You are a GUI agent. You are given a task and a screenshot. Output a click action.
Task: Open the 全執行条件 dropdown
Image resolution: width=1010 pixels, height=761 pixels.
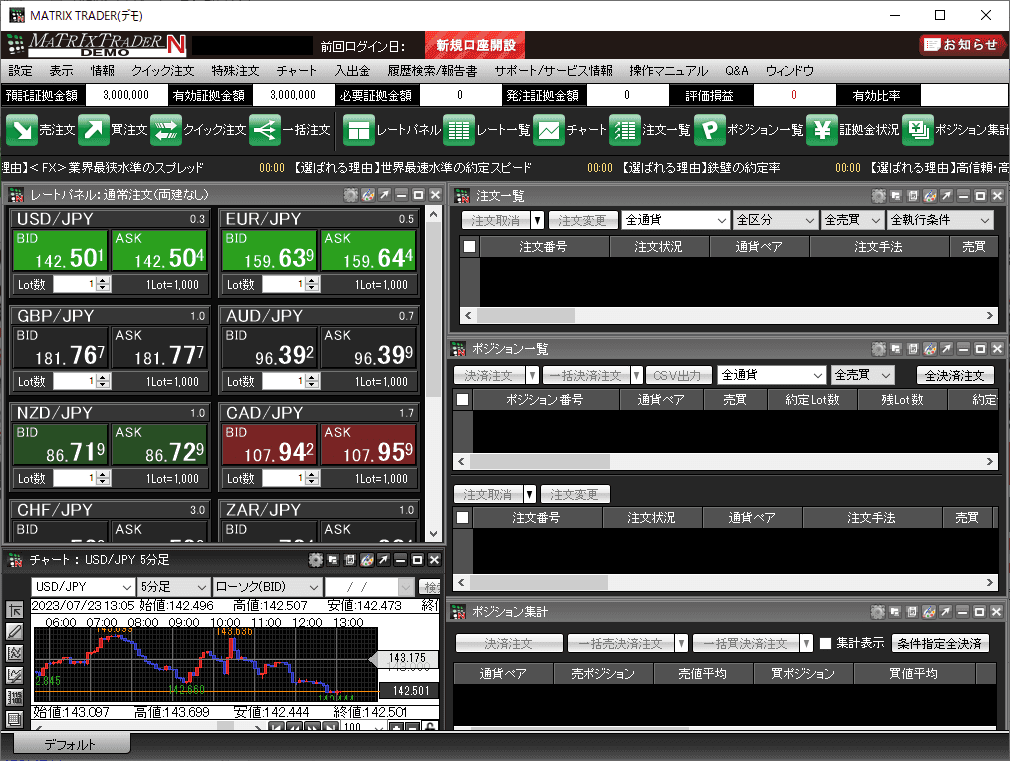[939, 220]
